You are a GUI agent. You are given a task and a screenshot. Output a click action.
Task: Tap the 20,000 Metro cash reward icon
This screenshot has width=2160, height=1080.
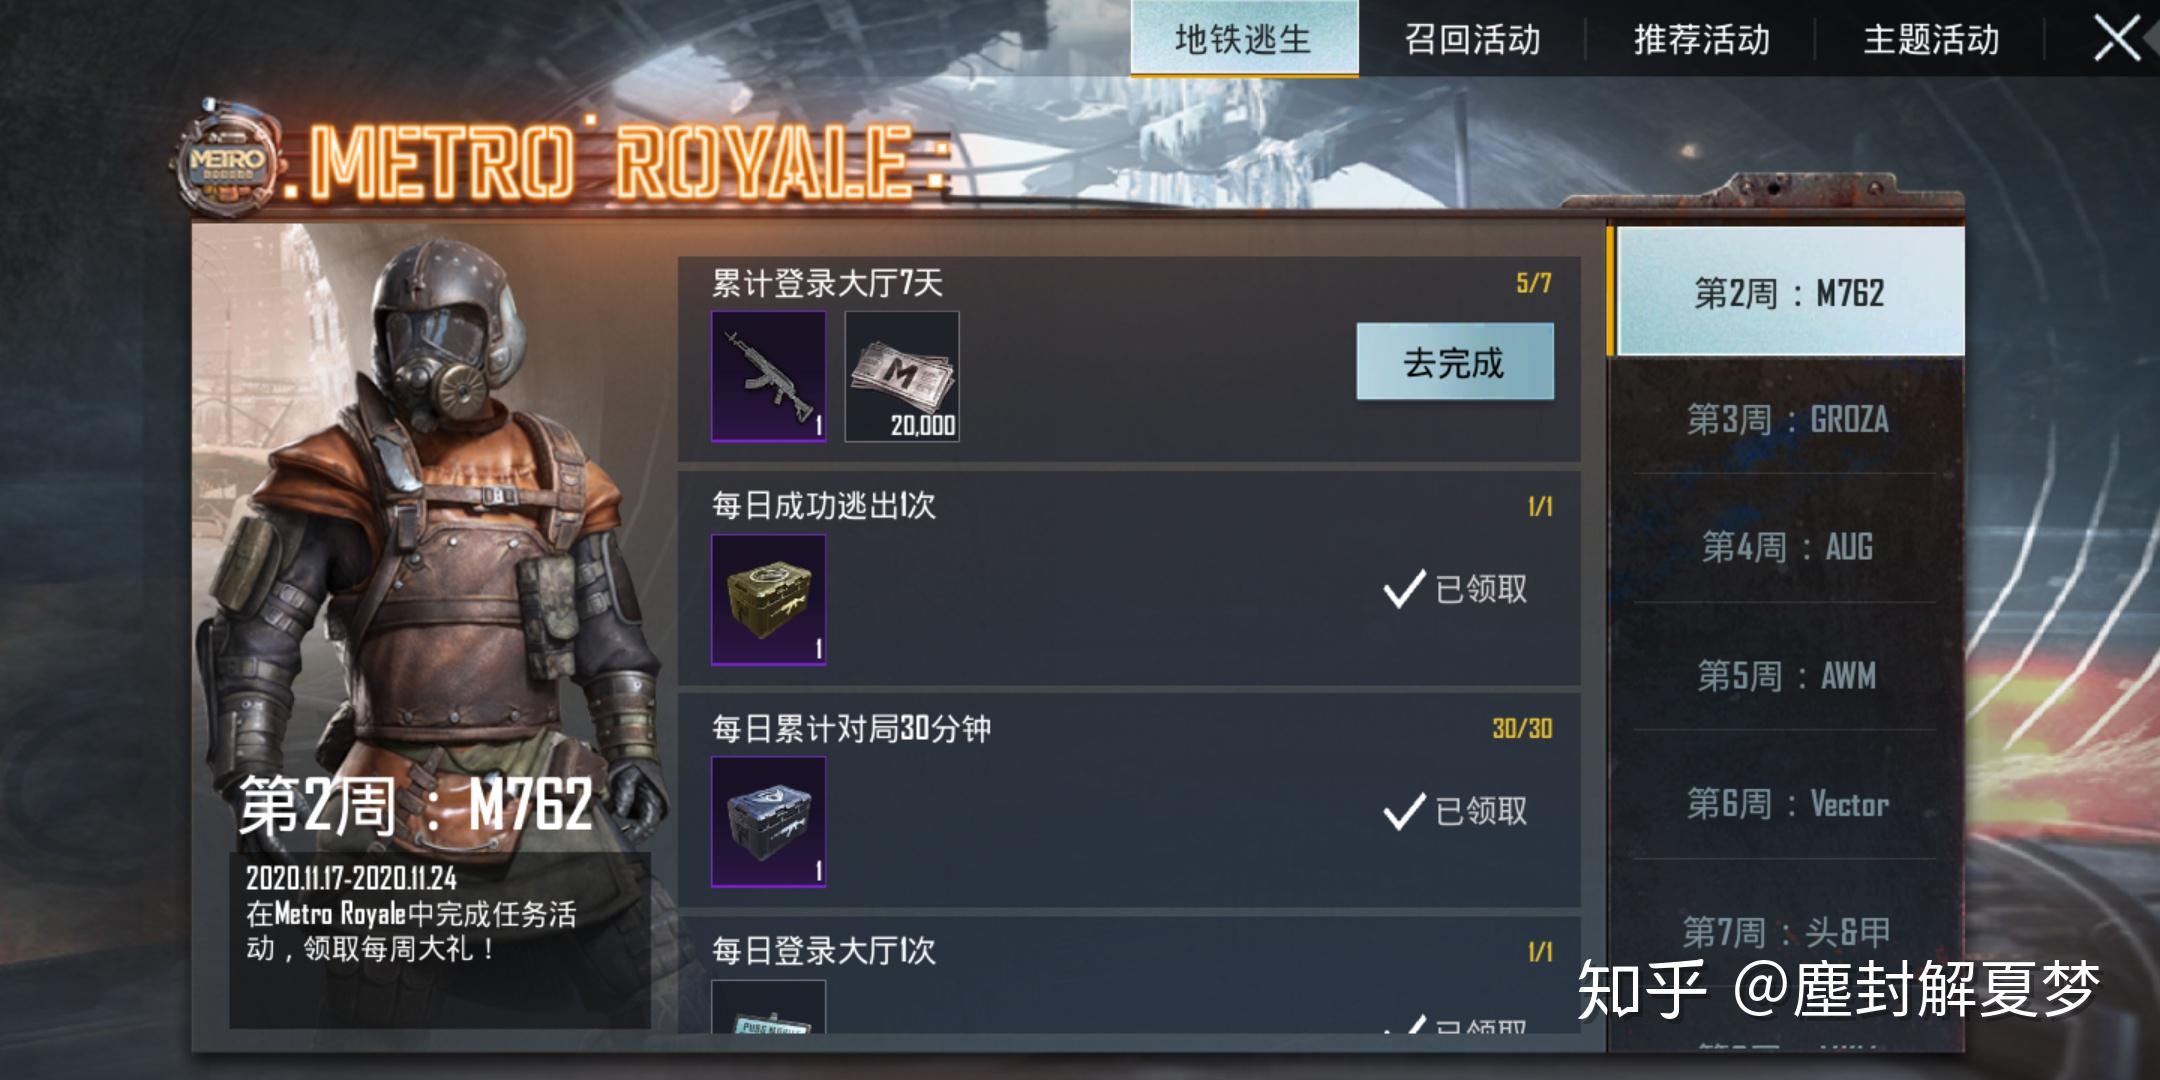[902, 376]
